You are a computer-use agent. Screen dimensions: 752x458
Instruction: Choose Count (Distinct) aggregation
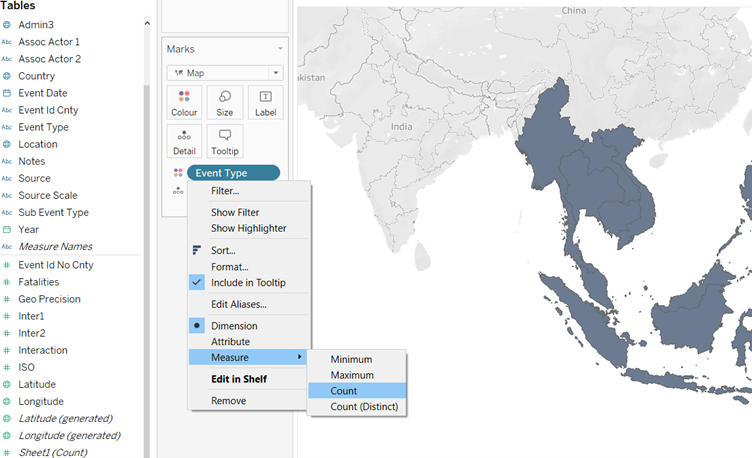pos(356,407)
